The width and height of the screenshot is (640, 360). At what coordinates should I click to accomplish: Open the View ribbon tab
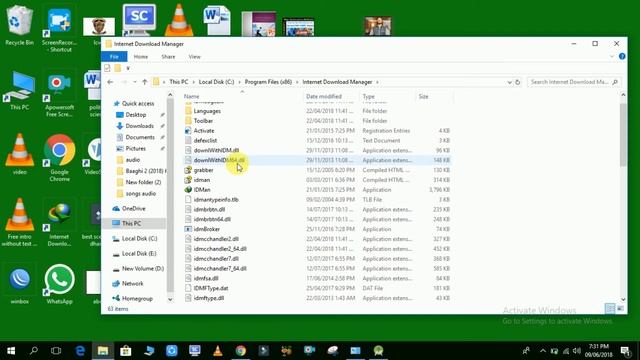[195, 56]
